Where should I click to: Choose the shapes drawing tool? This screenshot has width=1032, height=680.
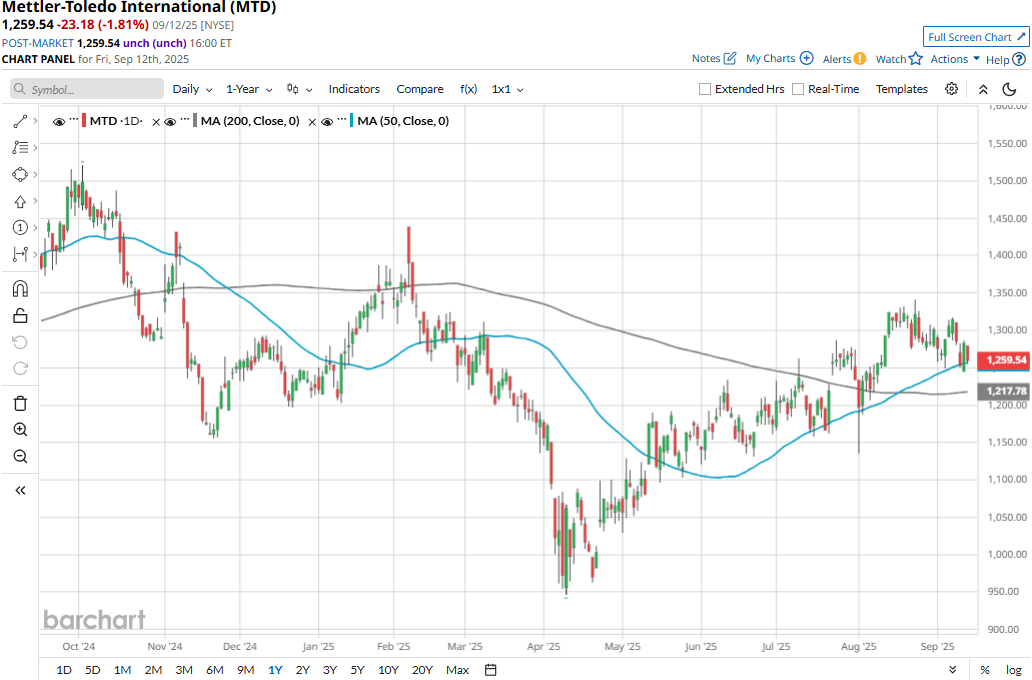(x=20, y=174)
